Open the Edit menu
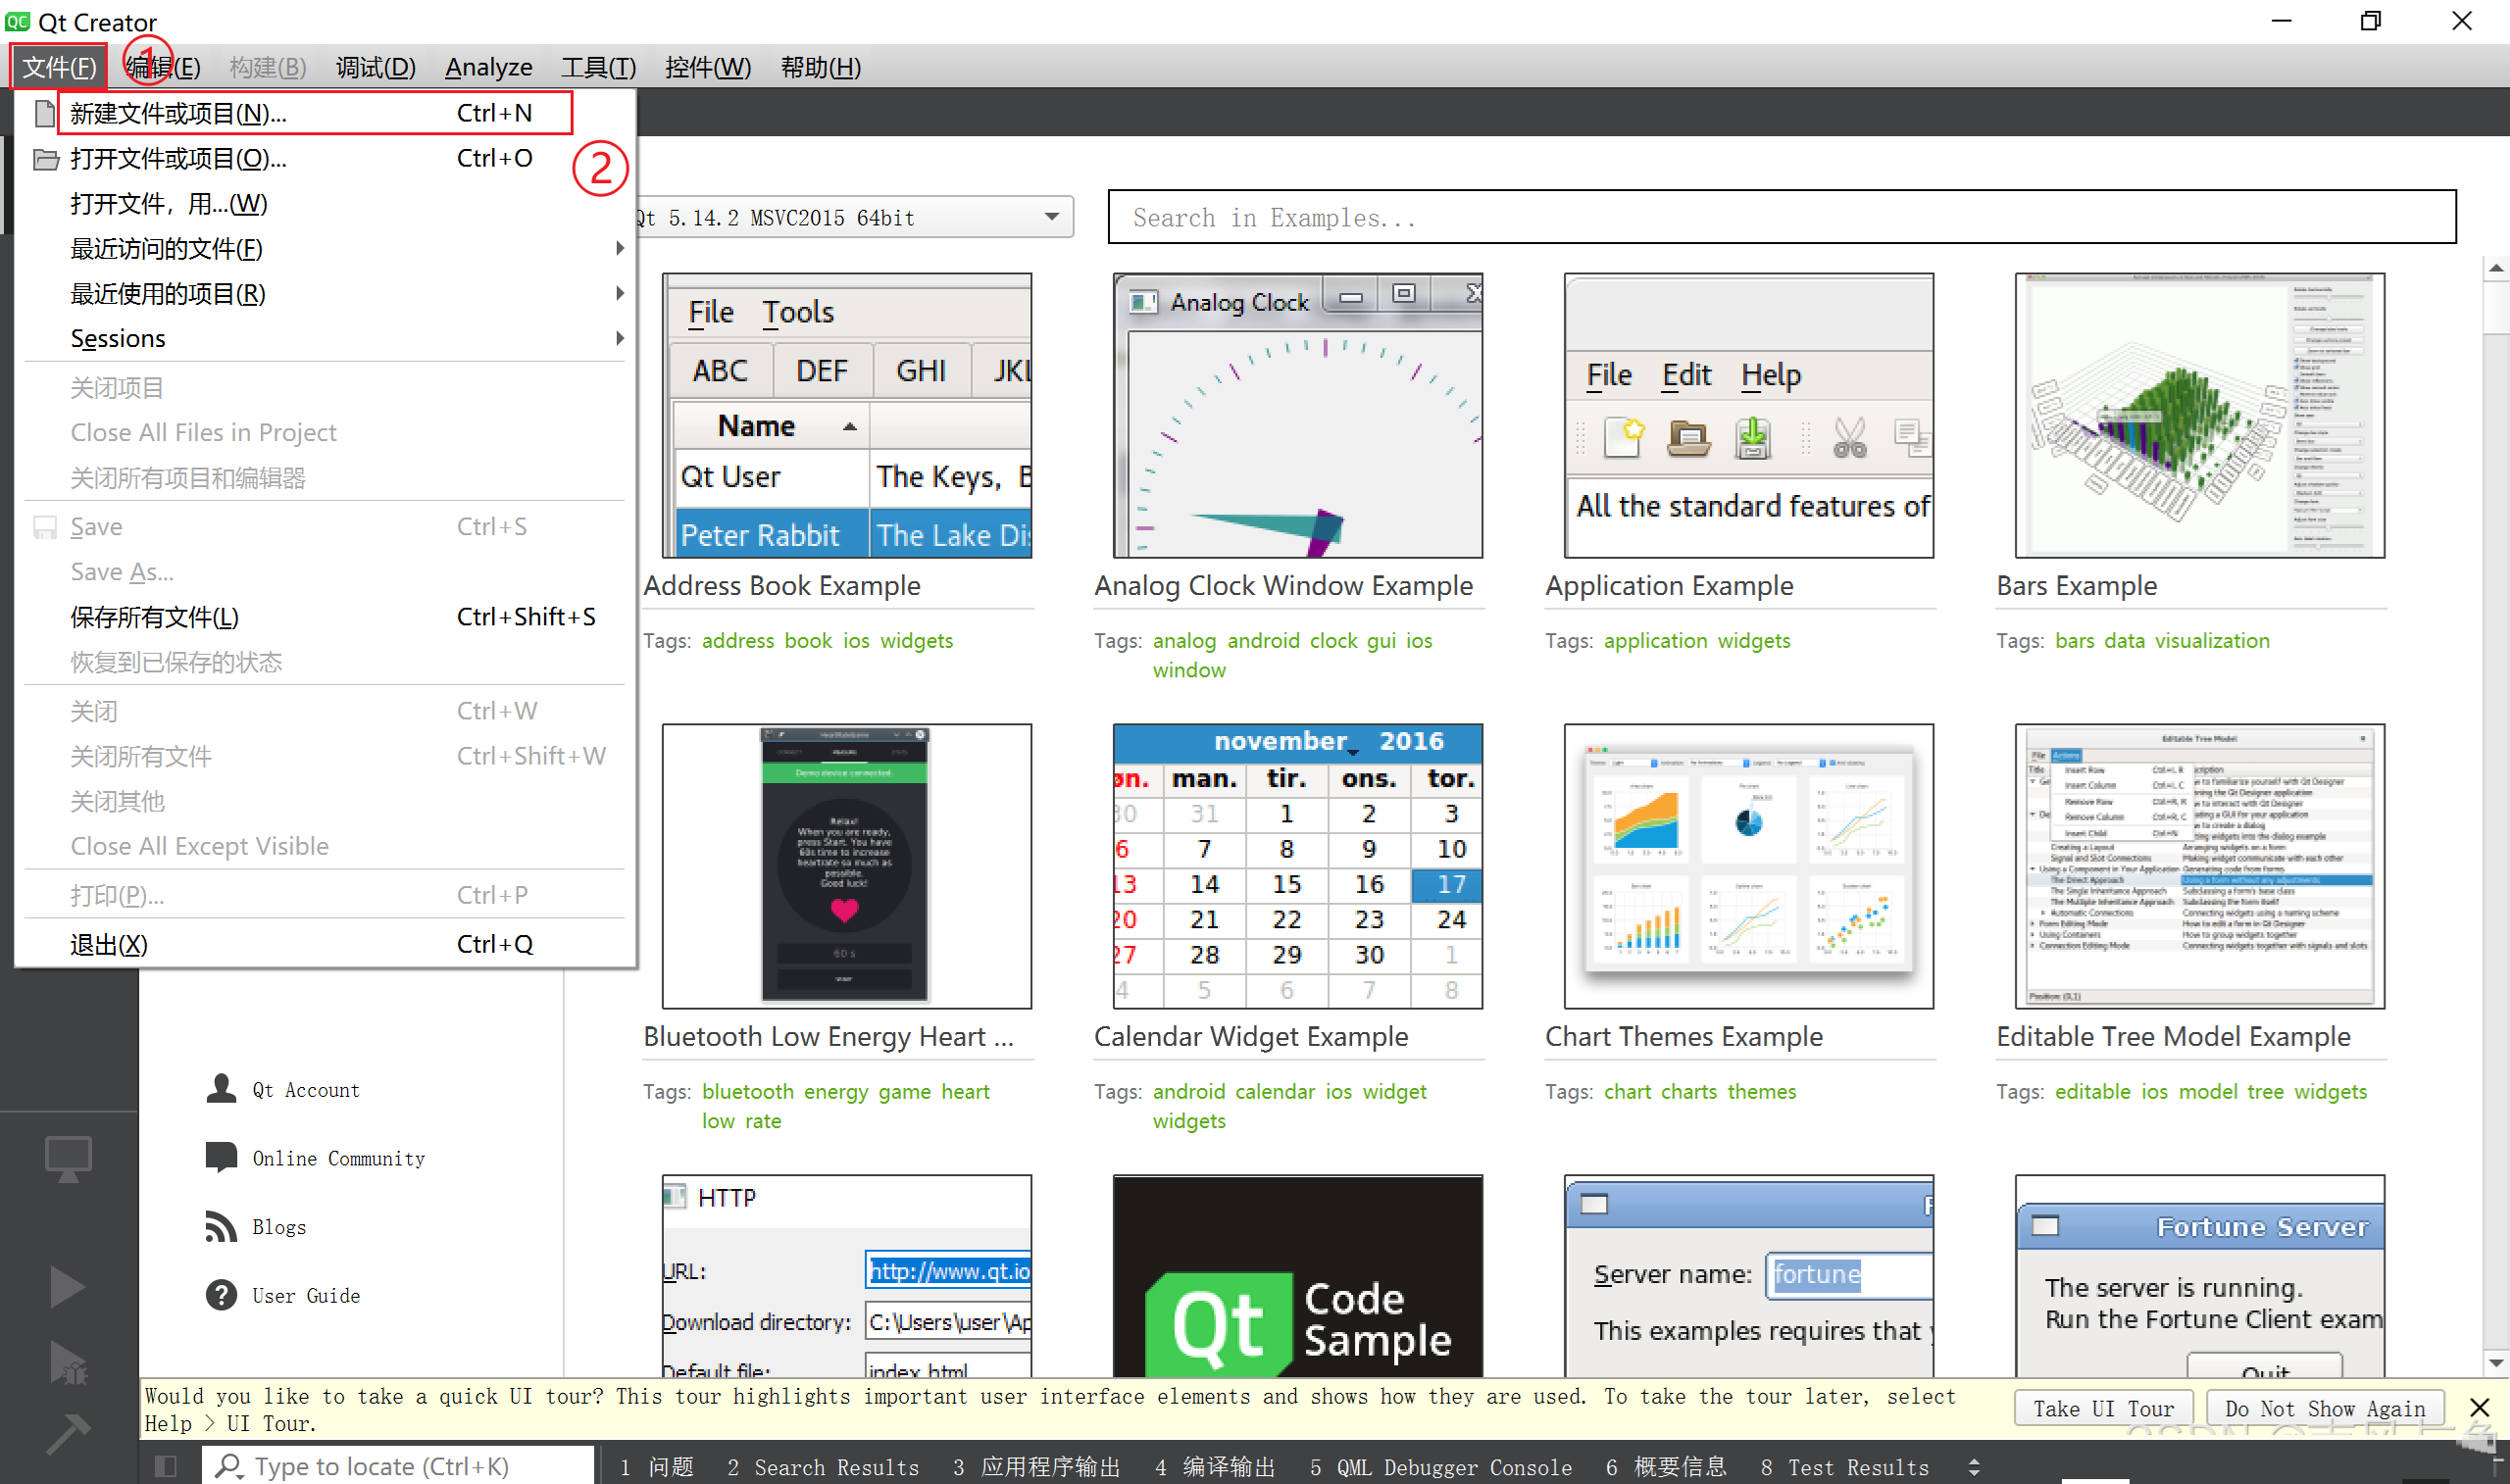Image resolution: width=2510 pixels, height=1484 pixels. 163,67
